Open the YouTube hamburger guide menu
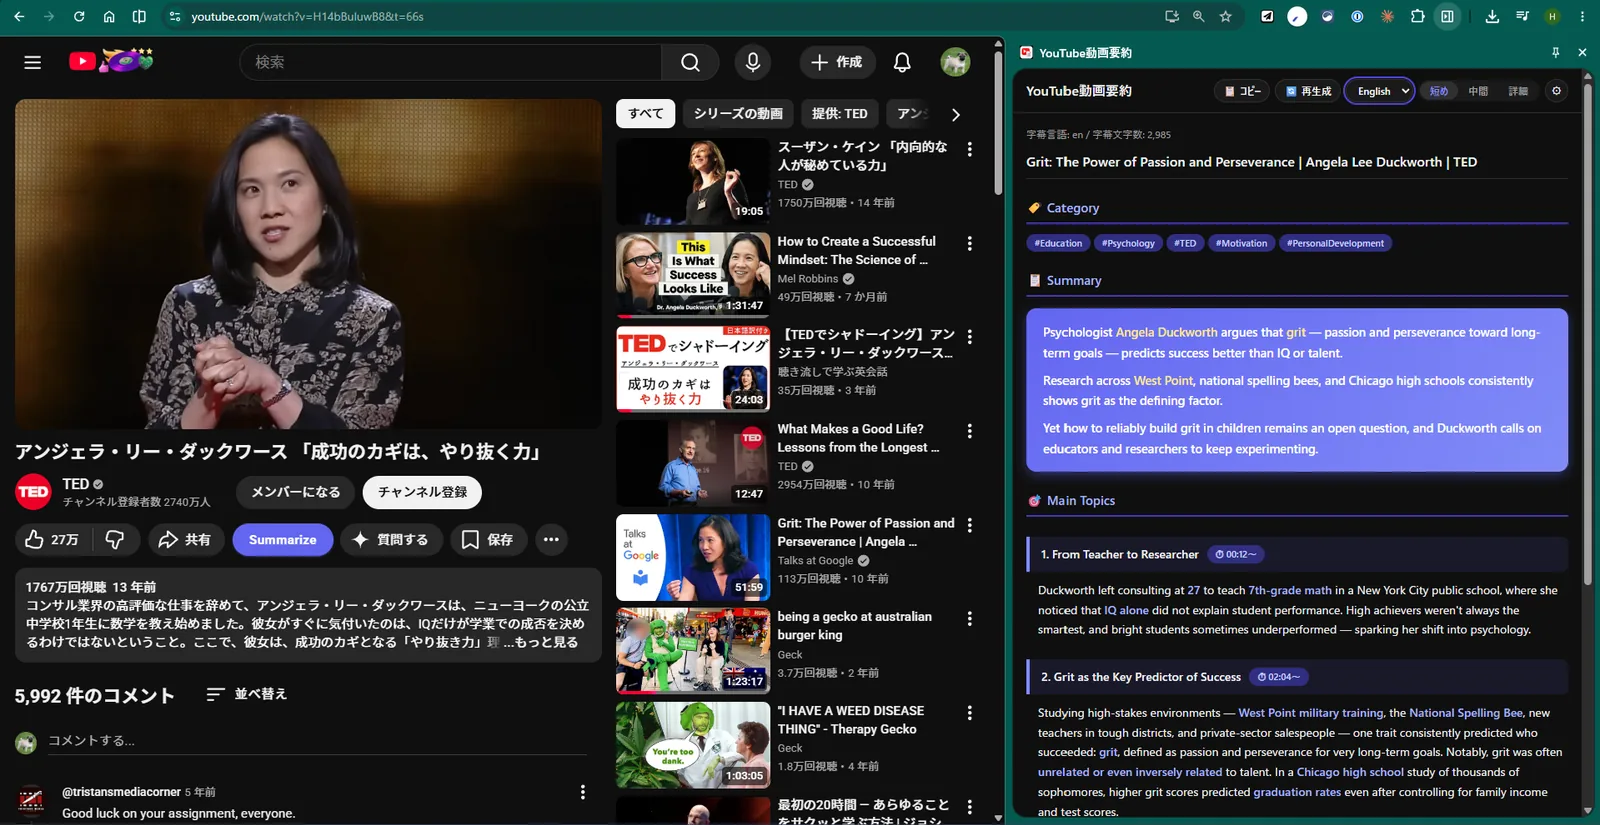The image size is (1600, 825). click(x=32, y=62)
